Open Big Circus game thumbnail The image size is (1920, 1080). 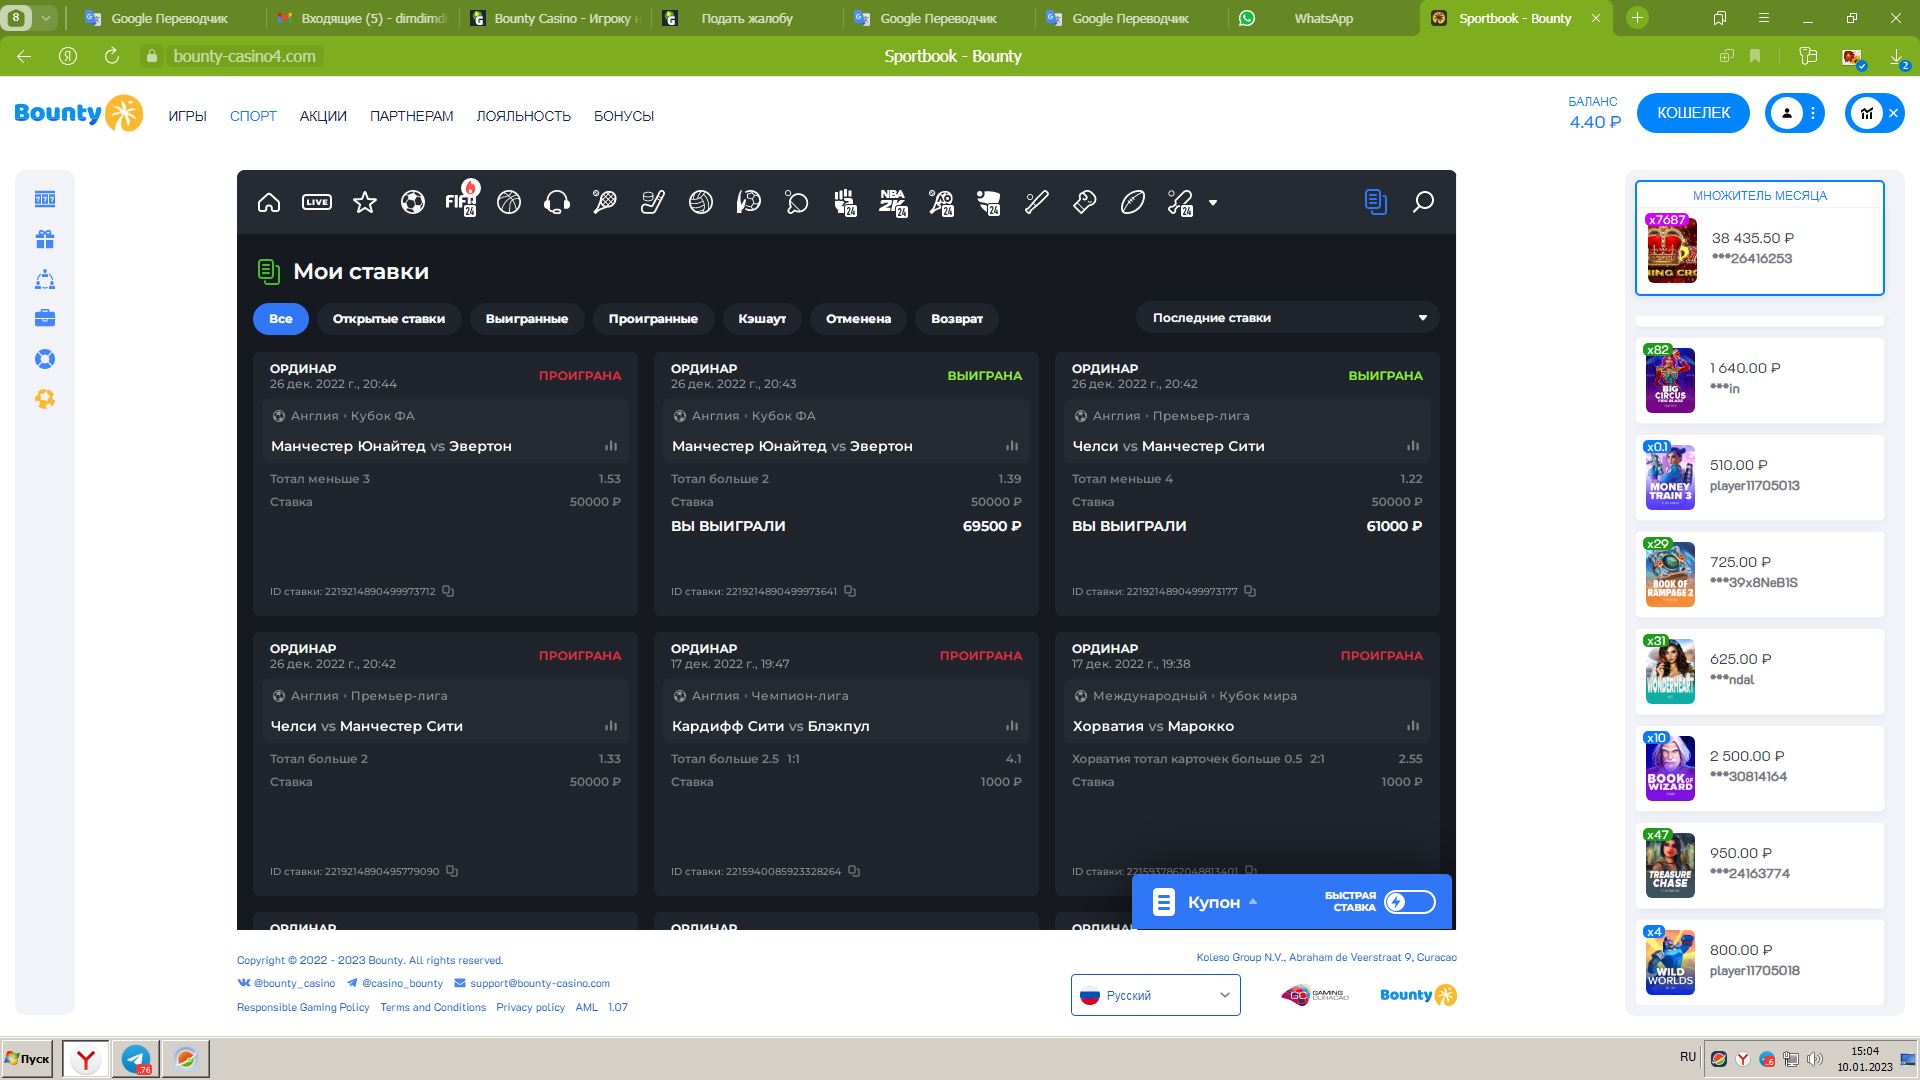1670,380
